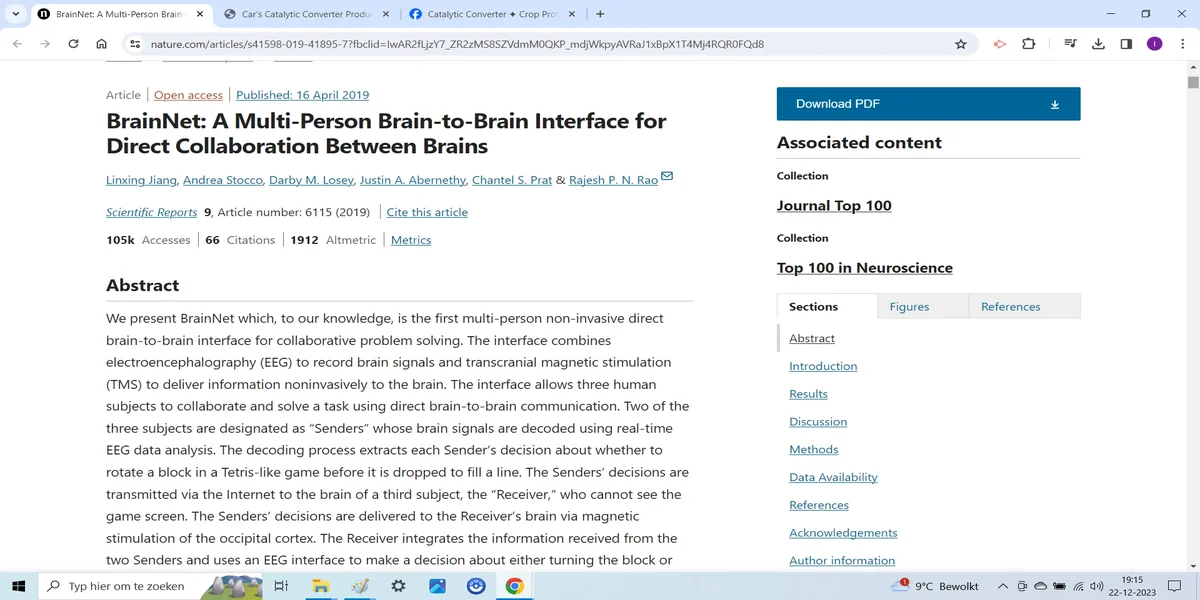Open the Scientific Reports journal link
Screen dimensions: 1200x600
point(152,212)
